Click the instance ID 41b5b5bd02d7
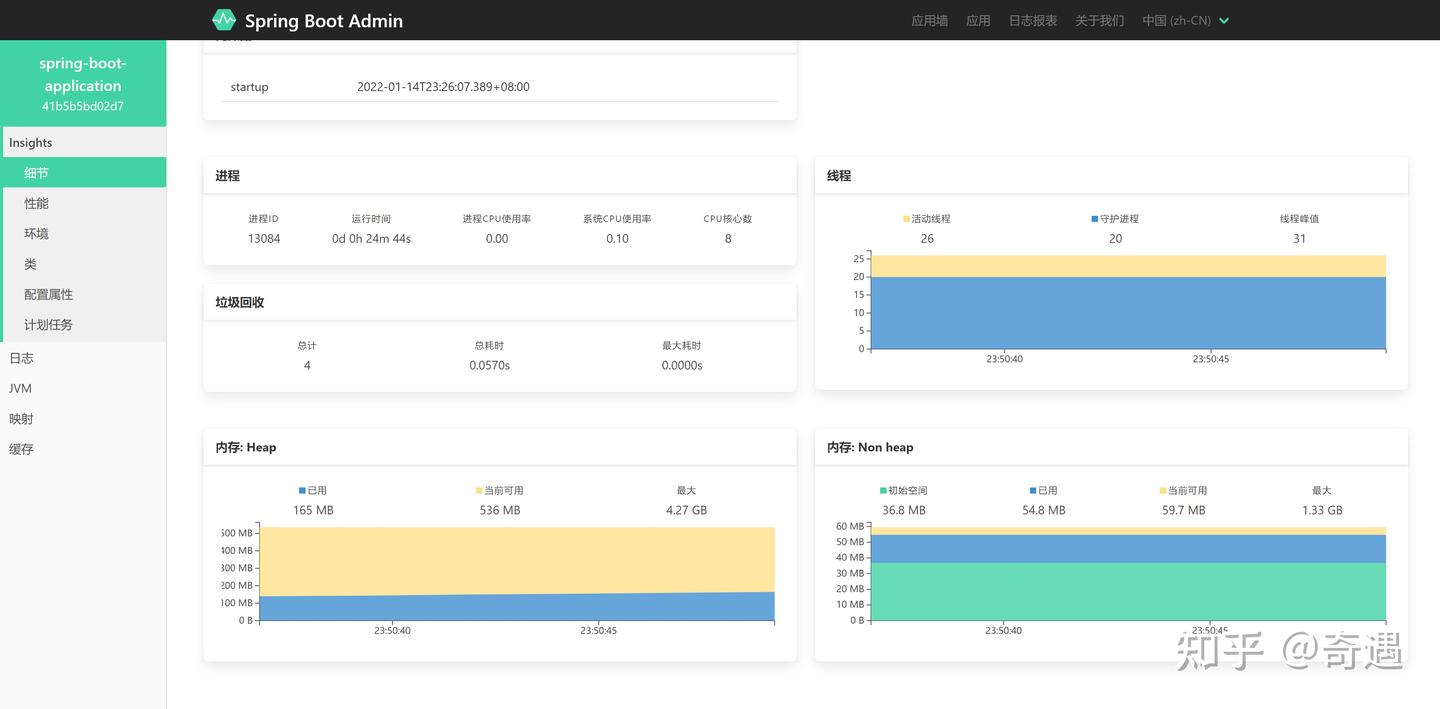 click(x=83, y=106)
